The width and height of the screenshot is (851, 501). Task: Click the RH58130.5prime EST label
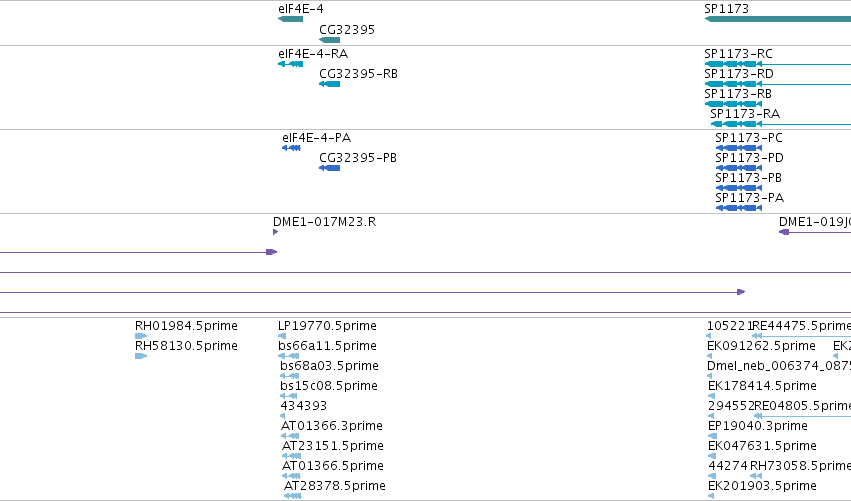(186, 346)
